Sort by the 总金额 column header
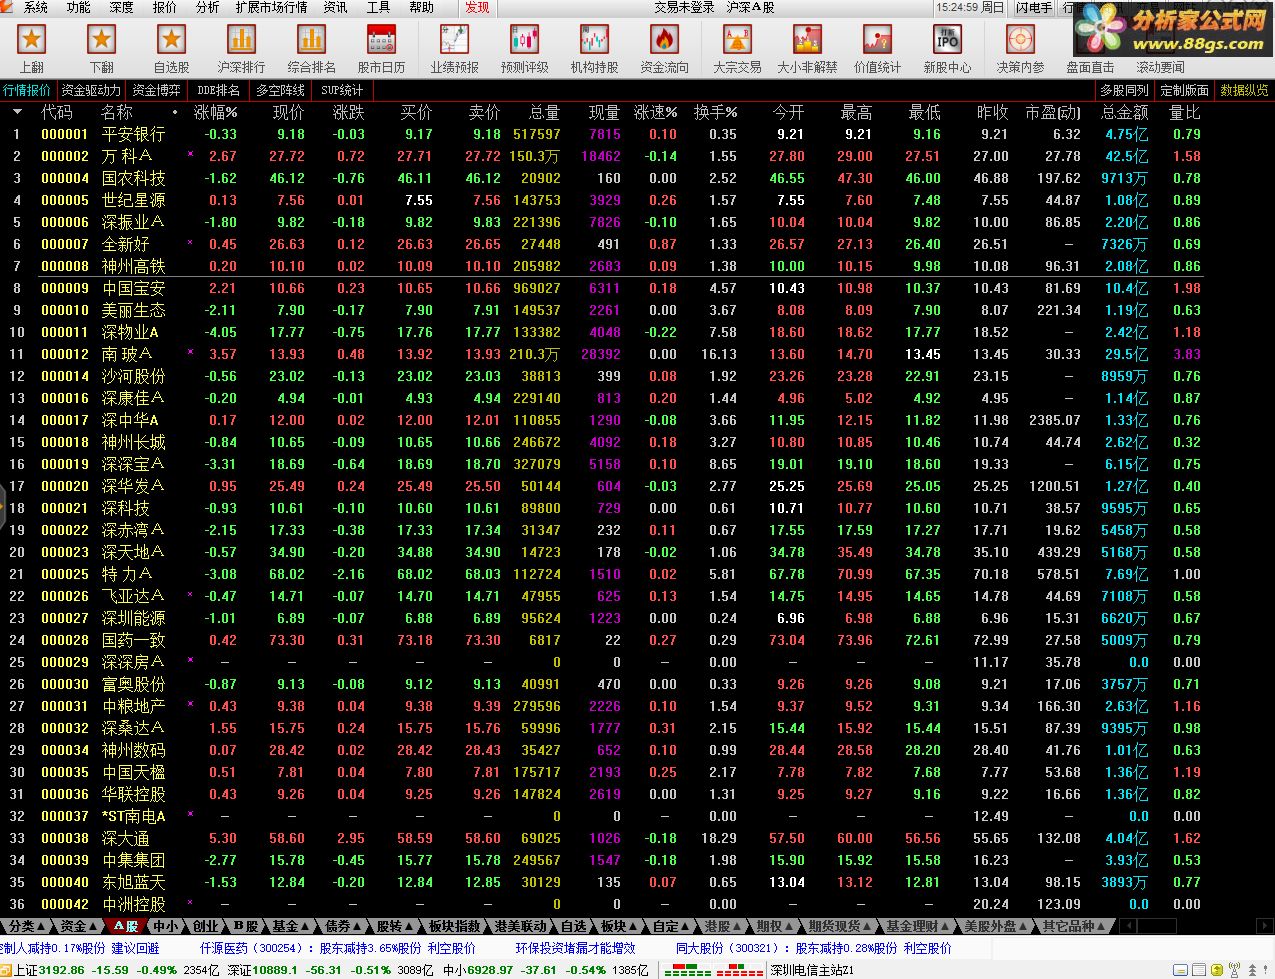Screen dimensions: 1275x979 [1124, 112]
